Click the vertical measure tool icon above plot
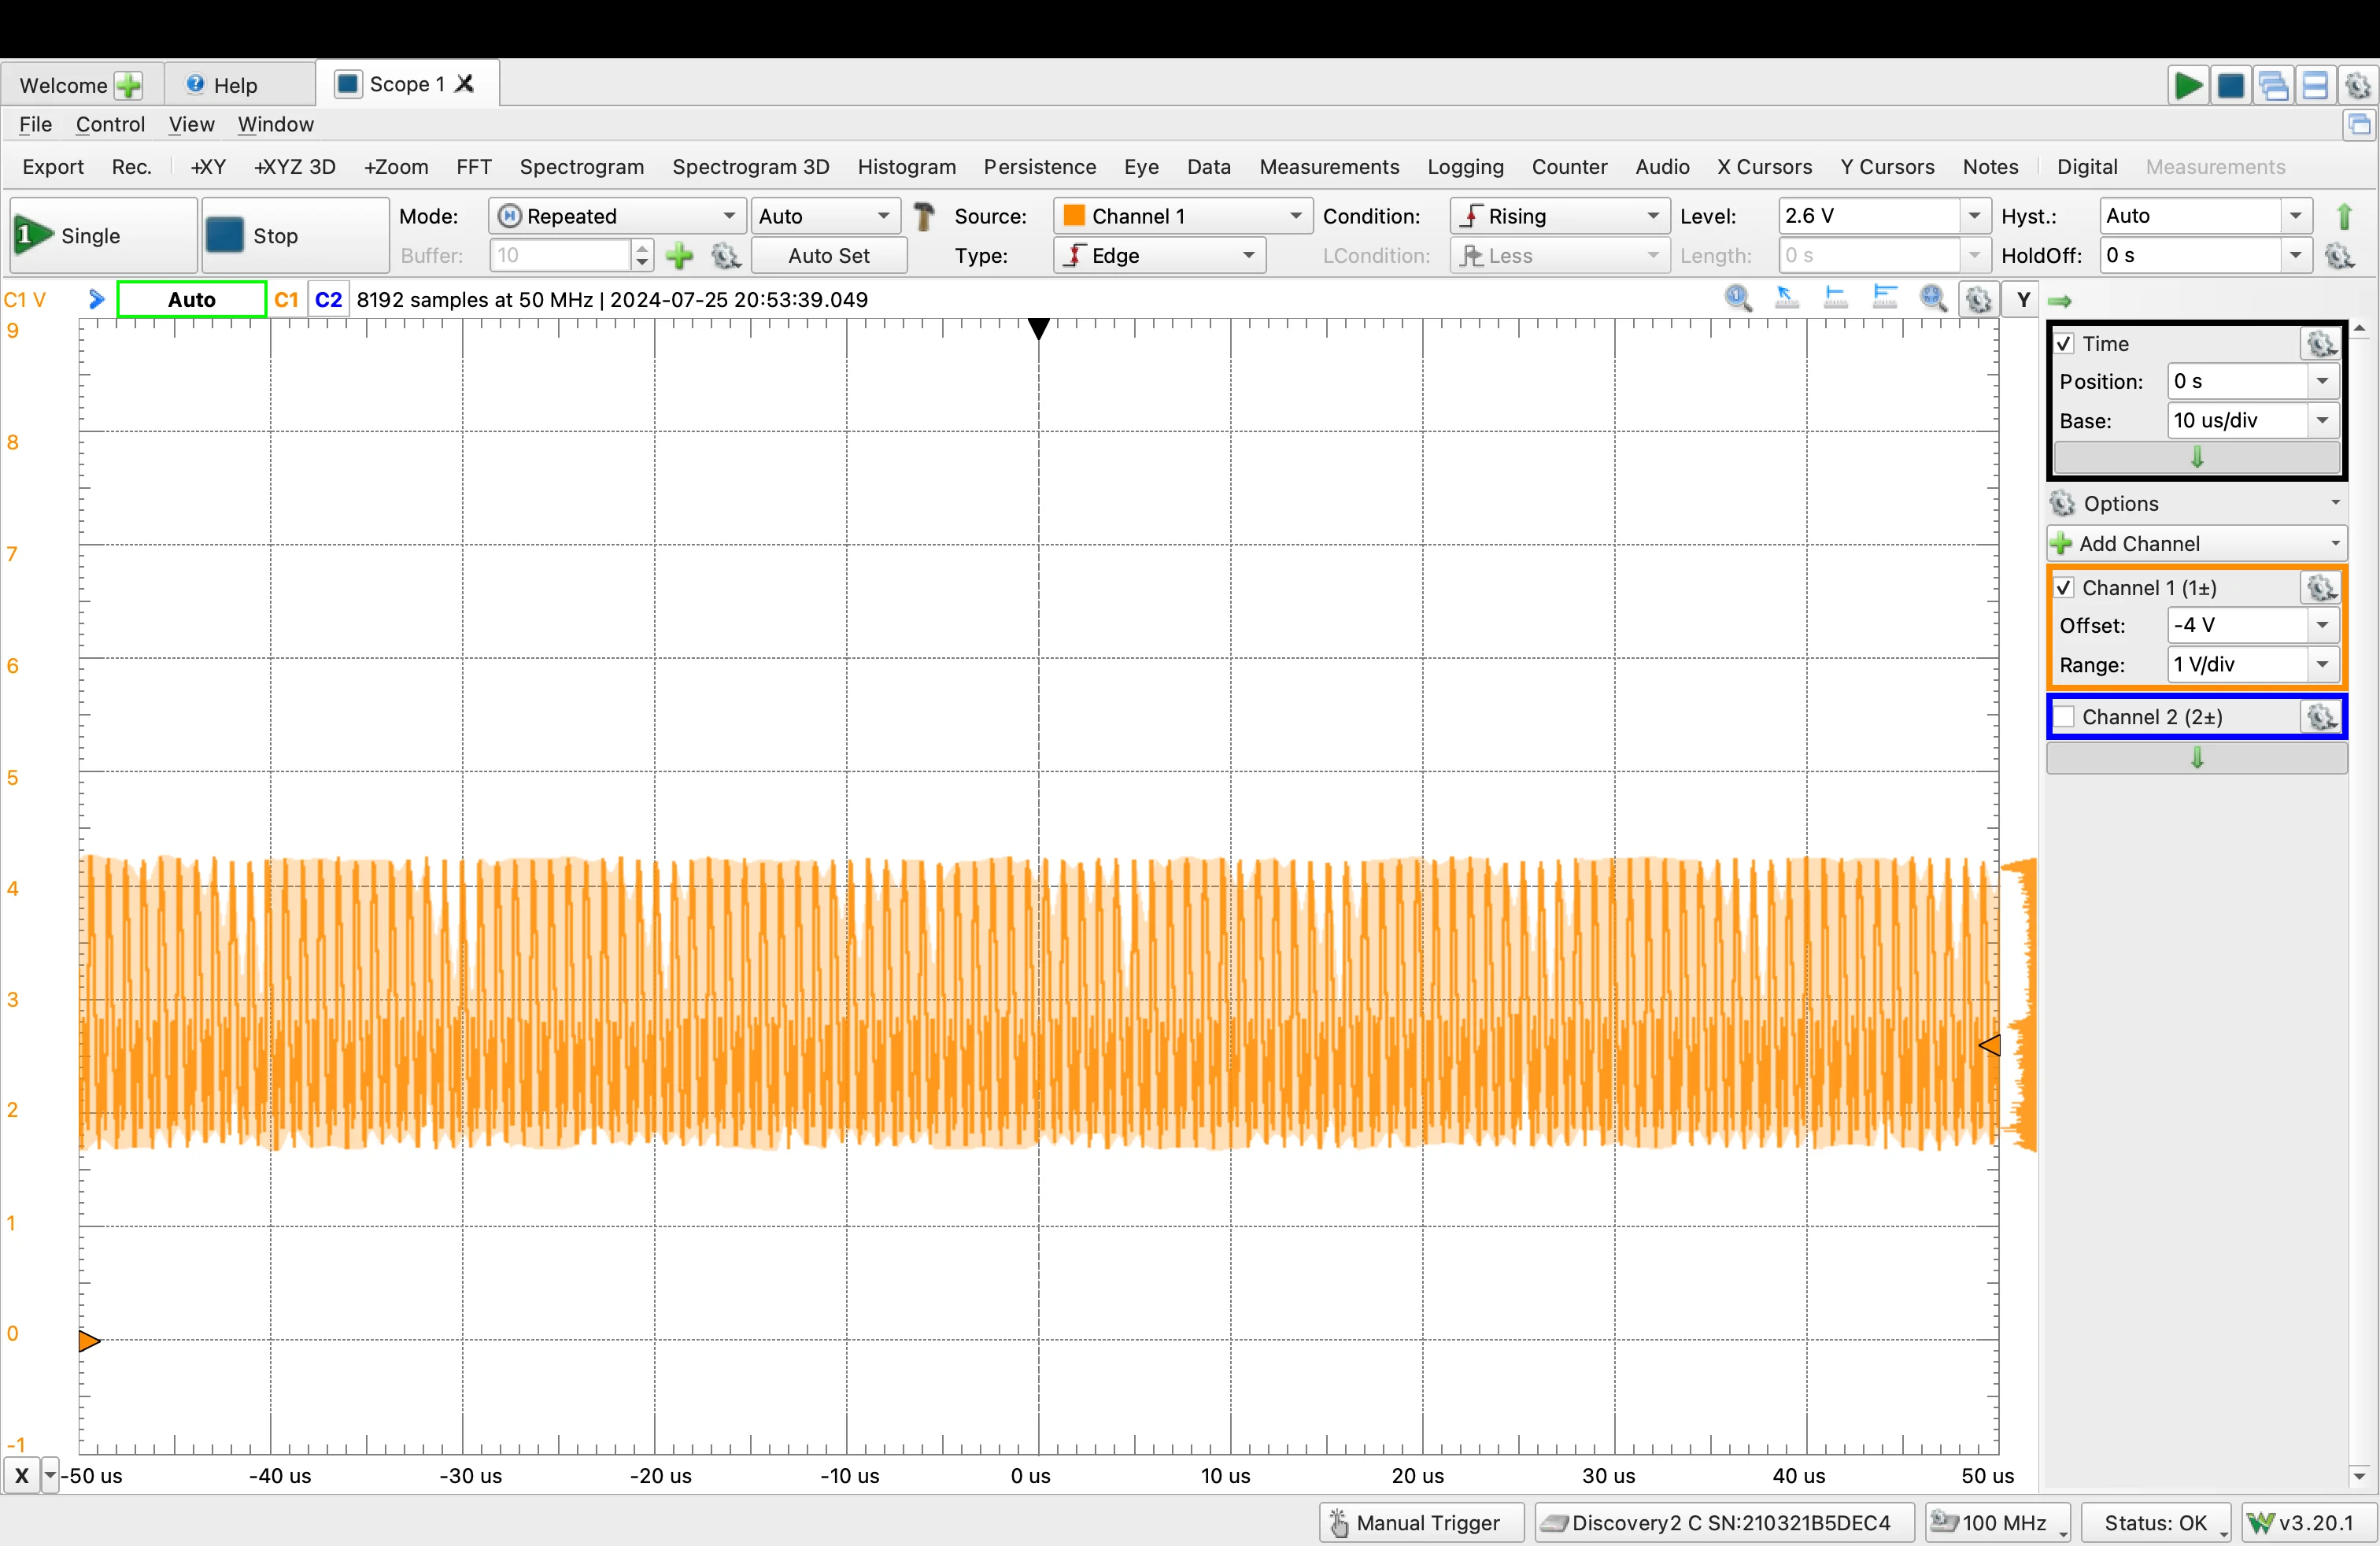Screen dimensions: 2380x1546 tap(1836, 298)
